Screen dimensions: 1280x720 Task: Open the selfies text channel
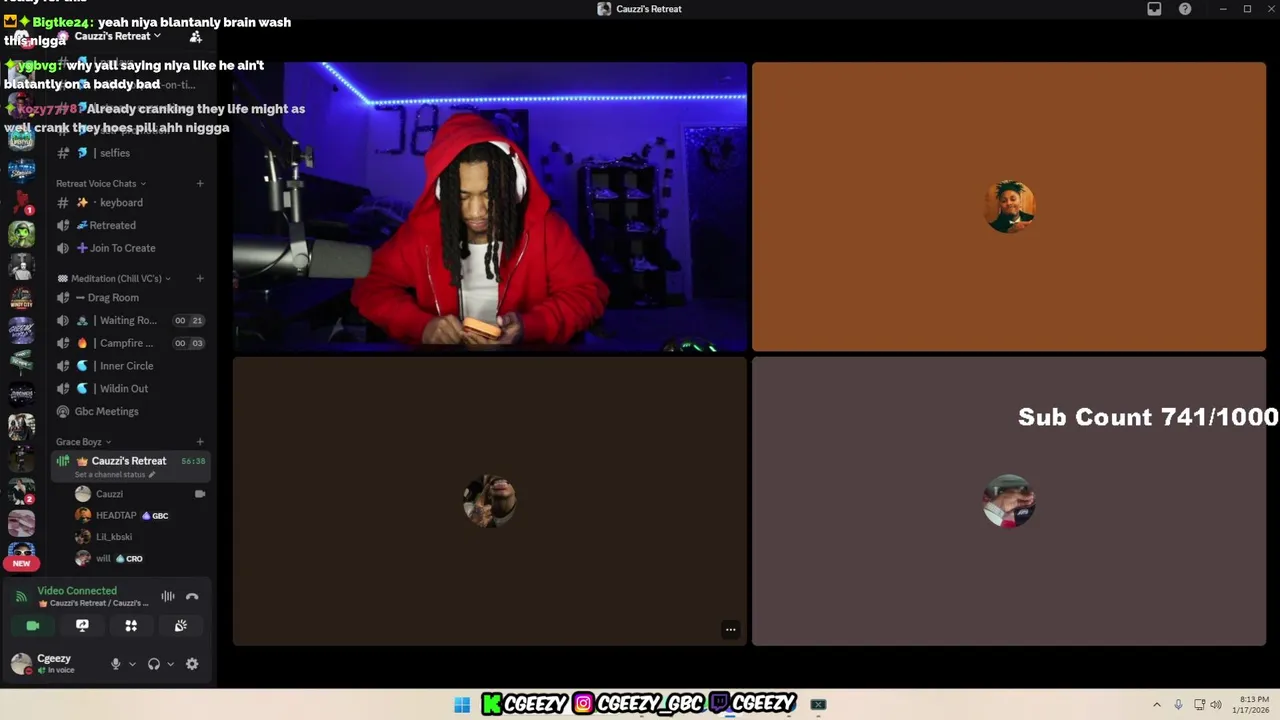(x=132, y=153)
